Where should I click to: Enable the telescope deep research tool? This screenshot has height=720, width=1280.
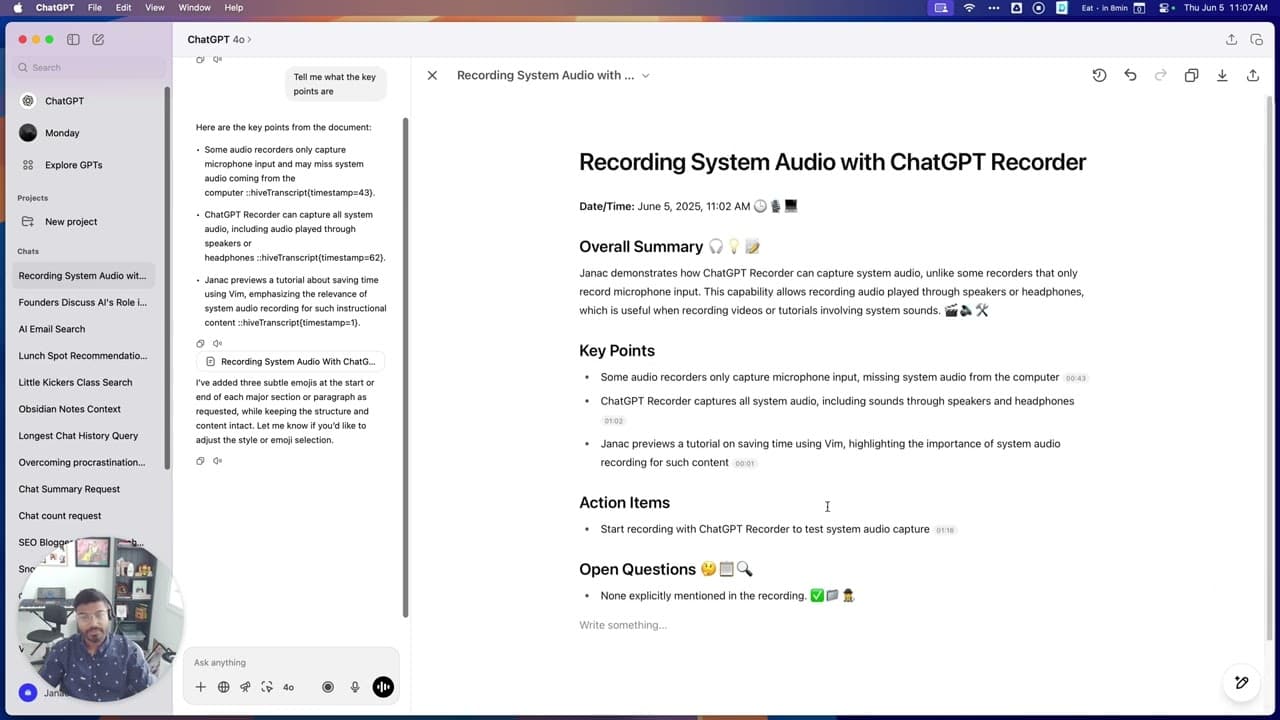(245, 687)
